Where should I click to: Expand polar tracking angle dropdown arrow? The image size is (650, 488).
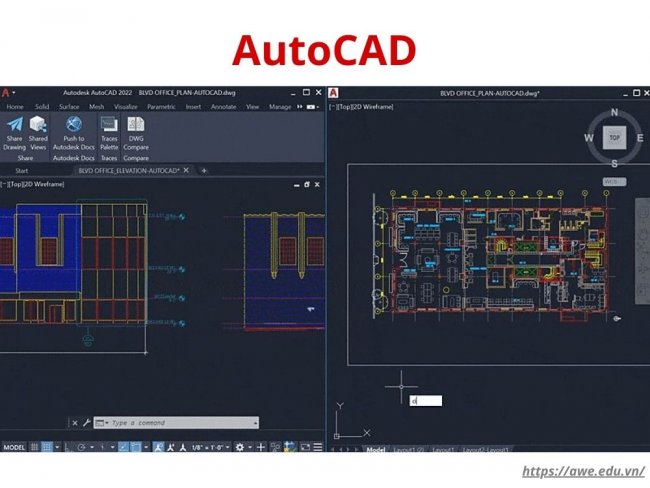click(92, 447)
